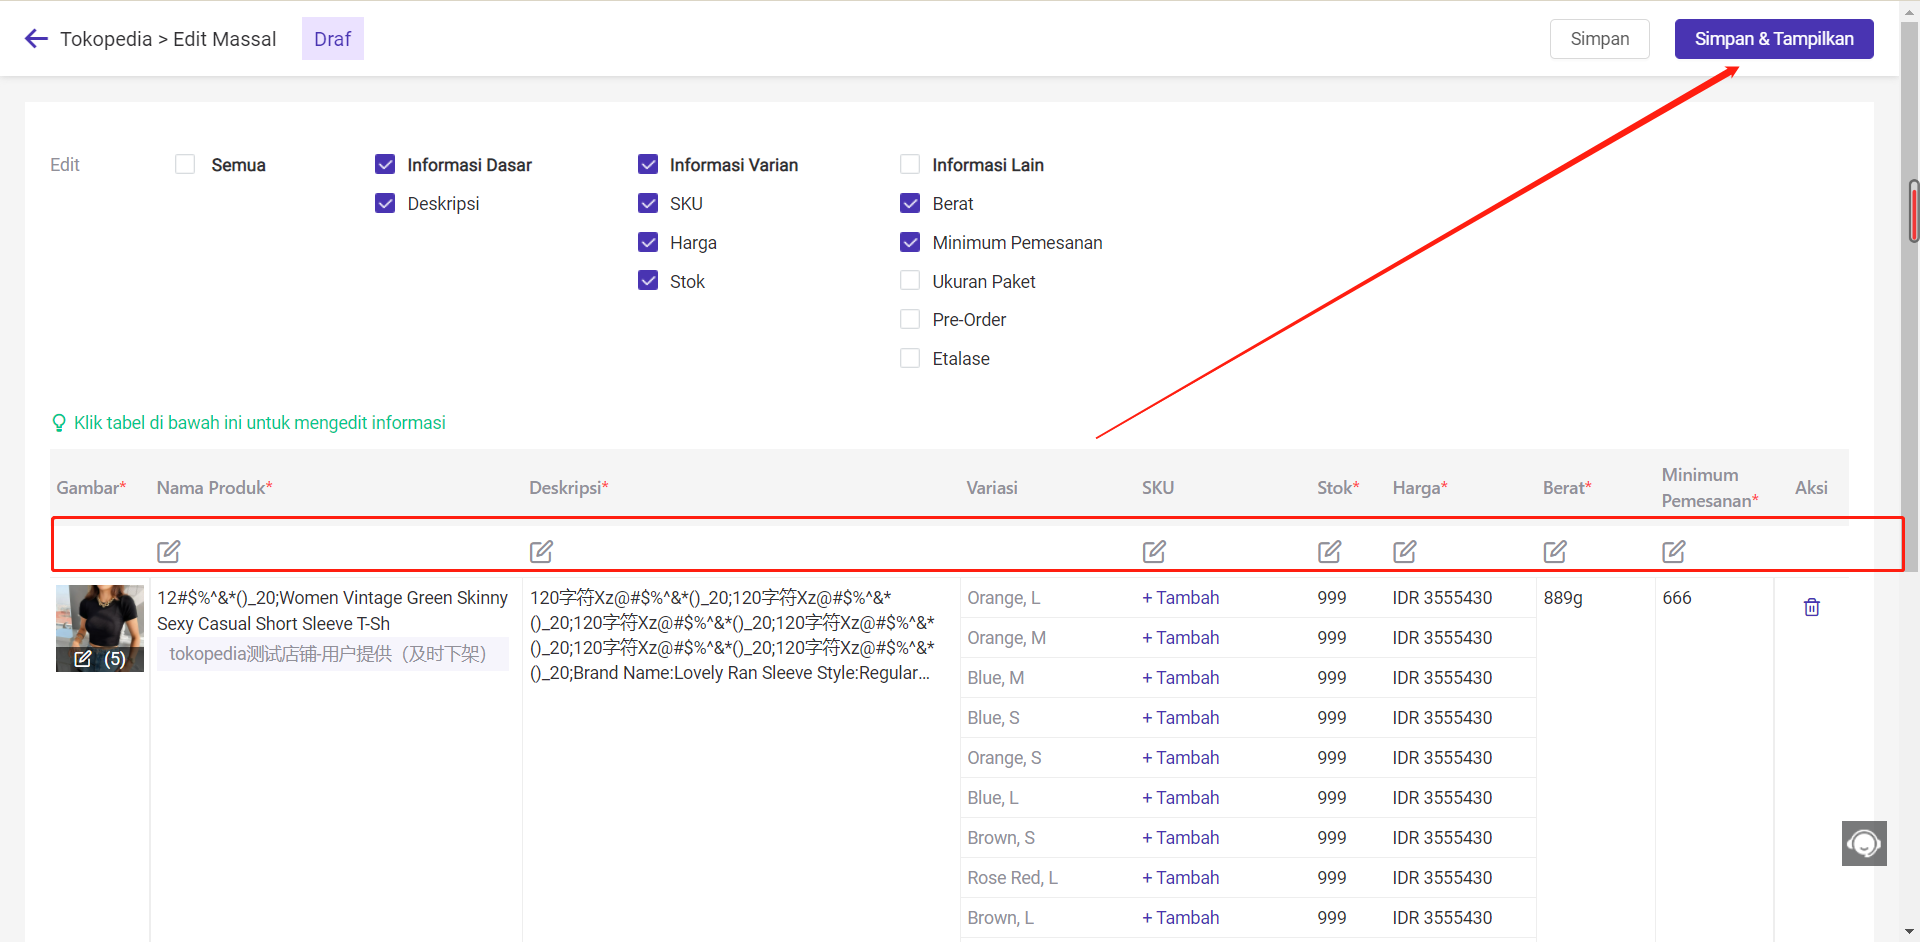Click Simpan & Tampilkan button
The height and width of the screenshot is (942, 1920).
[x=1774, y=39]
